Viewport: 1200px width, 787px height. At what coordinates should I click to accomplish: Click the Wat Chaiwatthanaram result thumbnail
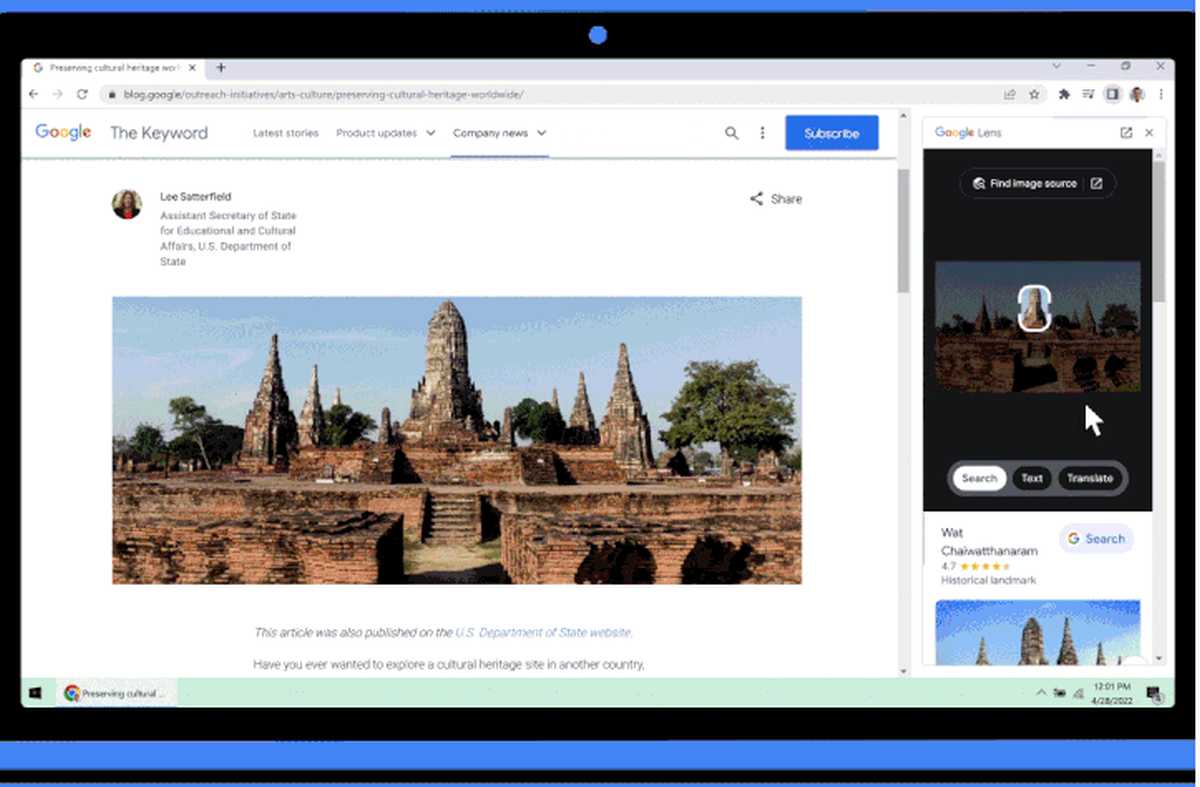(1037, 632)
